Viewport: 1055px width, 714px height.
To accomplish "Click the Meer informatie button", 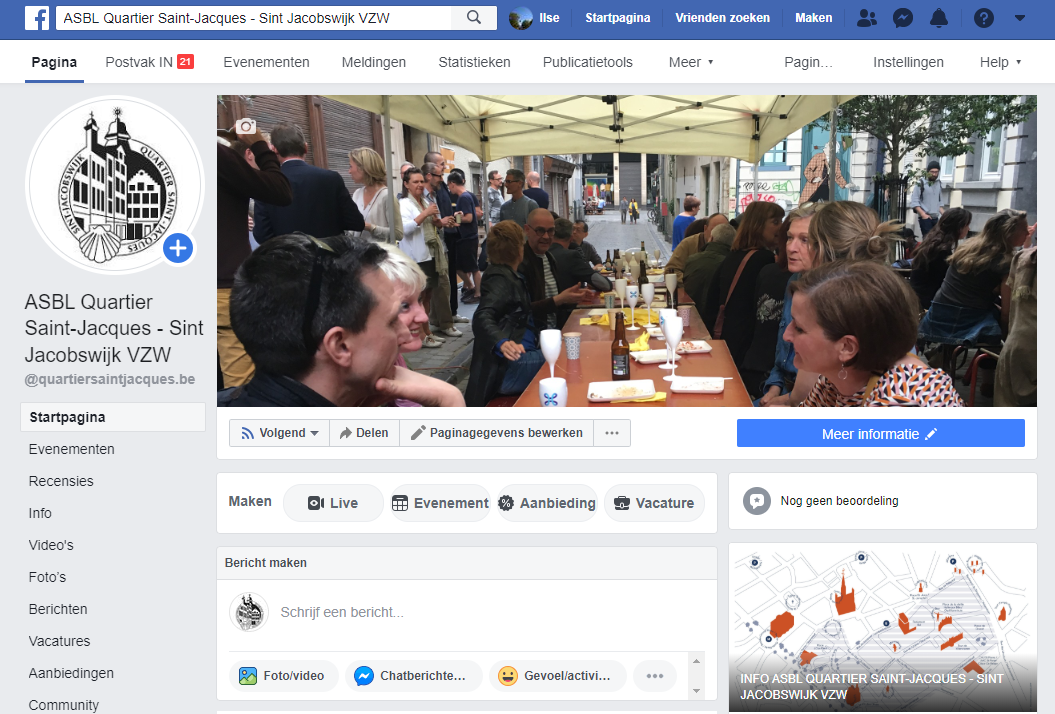I will point(881,433).
